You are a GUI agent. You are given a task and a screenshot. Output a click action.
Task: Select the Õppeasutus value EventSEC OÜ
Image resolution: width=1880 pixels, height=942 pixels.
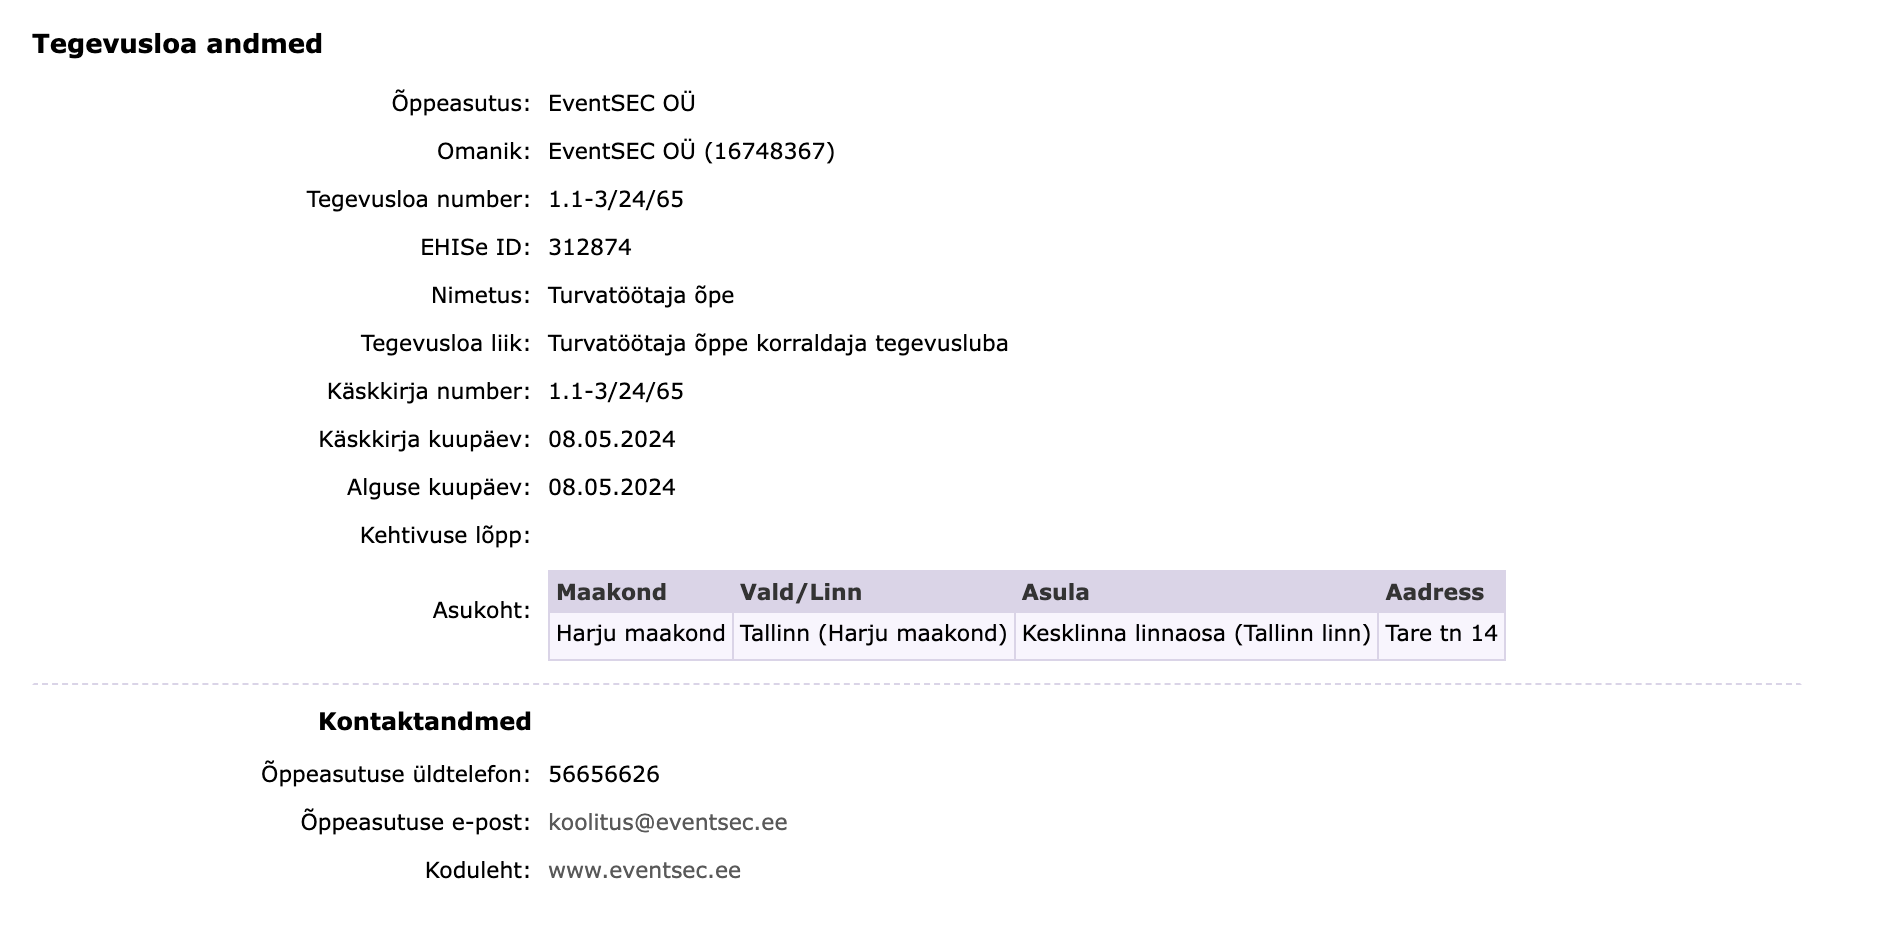click(622, 103)
